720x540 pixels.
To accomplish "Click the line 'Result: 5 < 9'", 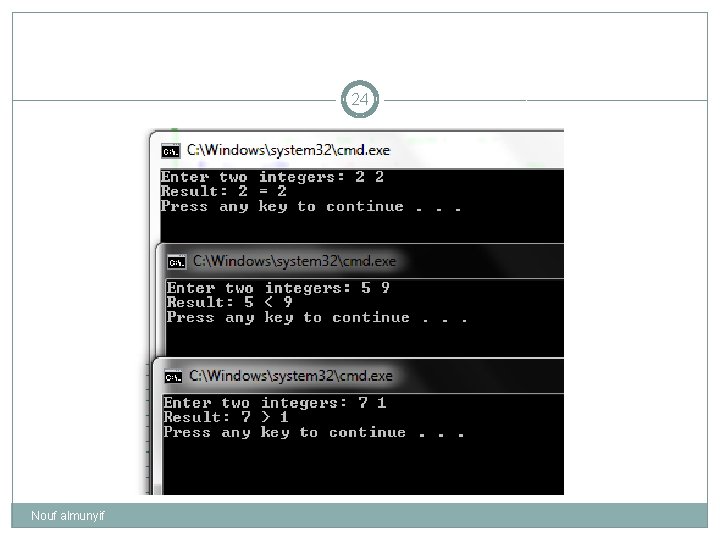I will pos(230,302).
